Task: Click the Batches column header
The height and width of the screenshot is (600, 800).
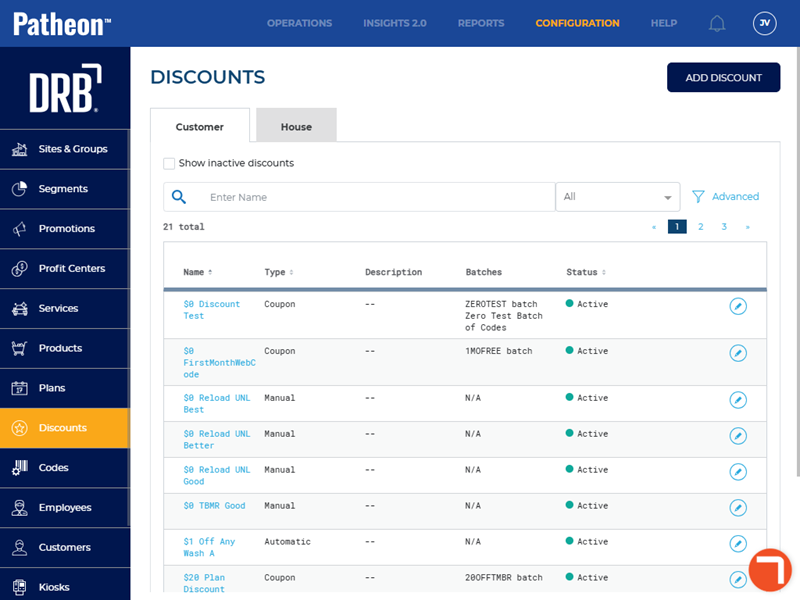Action: pos(484,272)
